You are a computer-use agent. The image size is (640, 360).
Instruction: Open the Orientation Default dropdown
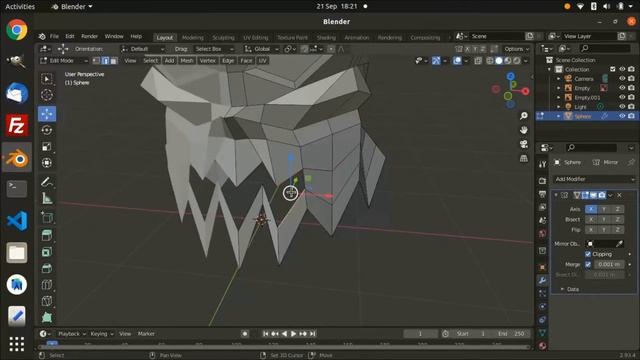[143, 49]
